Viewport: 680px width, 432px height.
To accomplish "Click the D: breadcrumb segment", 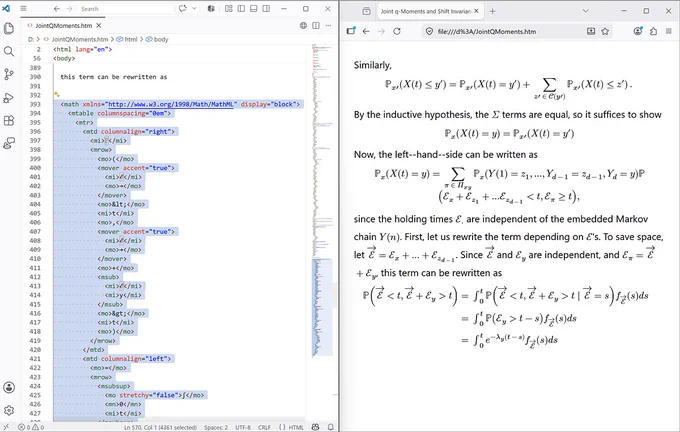I will pyautogui.click(x=31, y=39).
